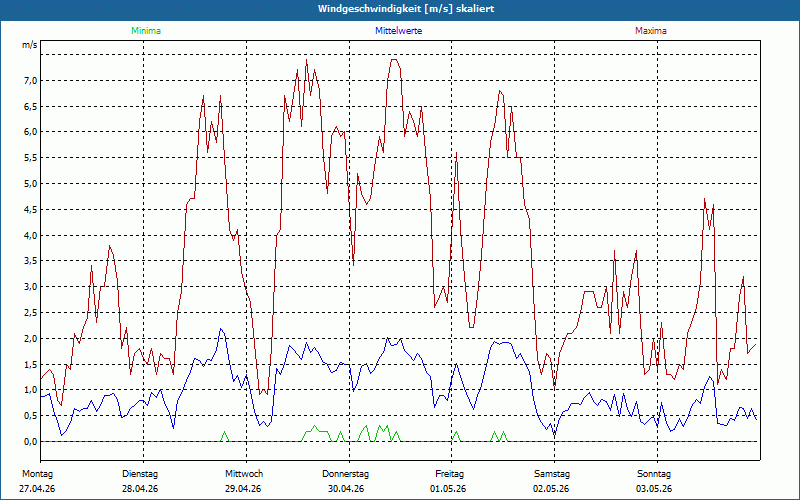Click the 5,5 y-axis value
The height and width of the screenshot is (500, 800).
point(30,158)
